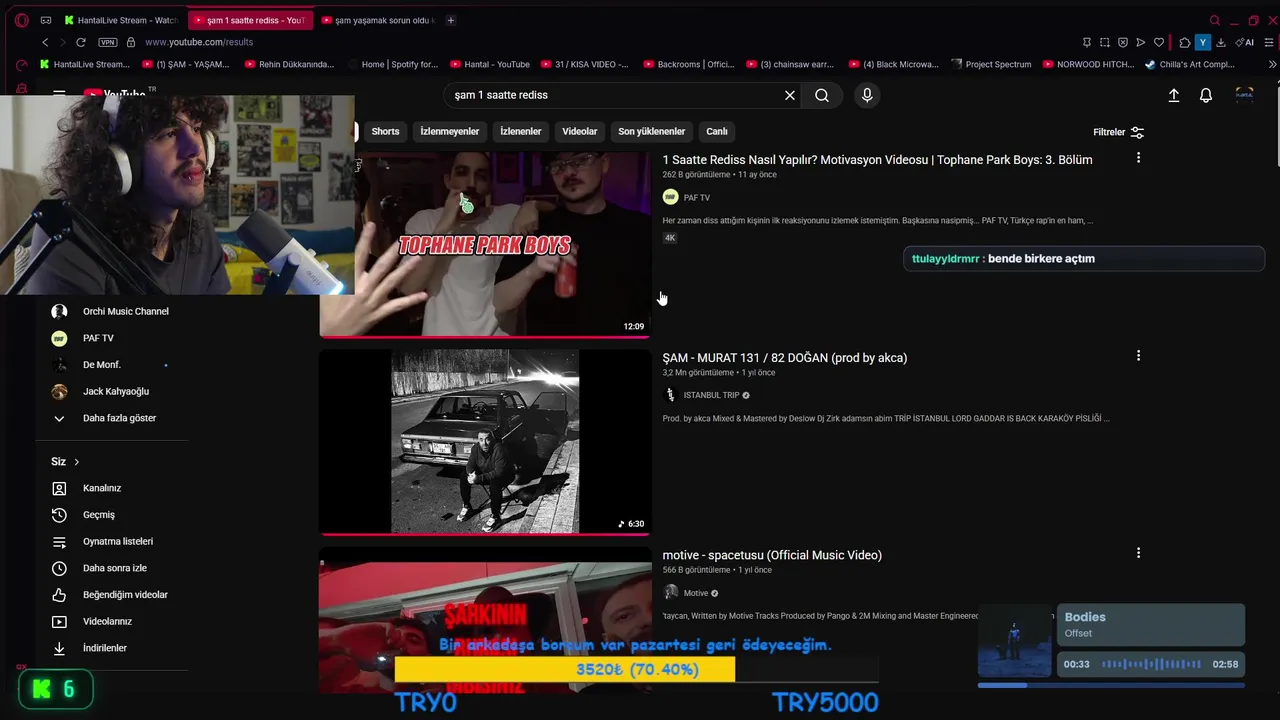Open 'motive - spacetusu (Official Music Video)' title
Screen dimensions: 1280x720
[772, 555]
